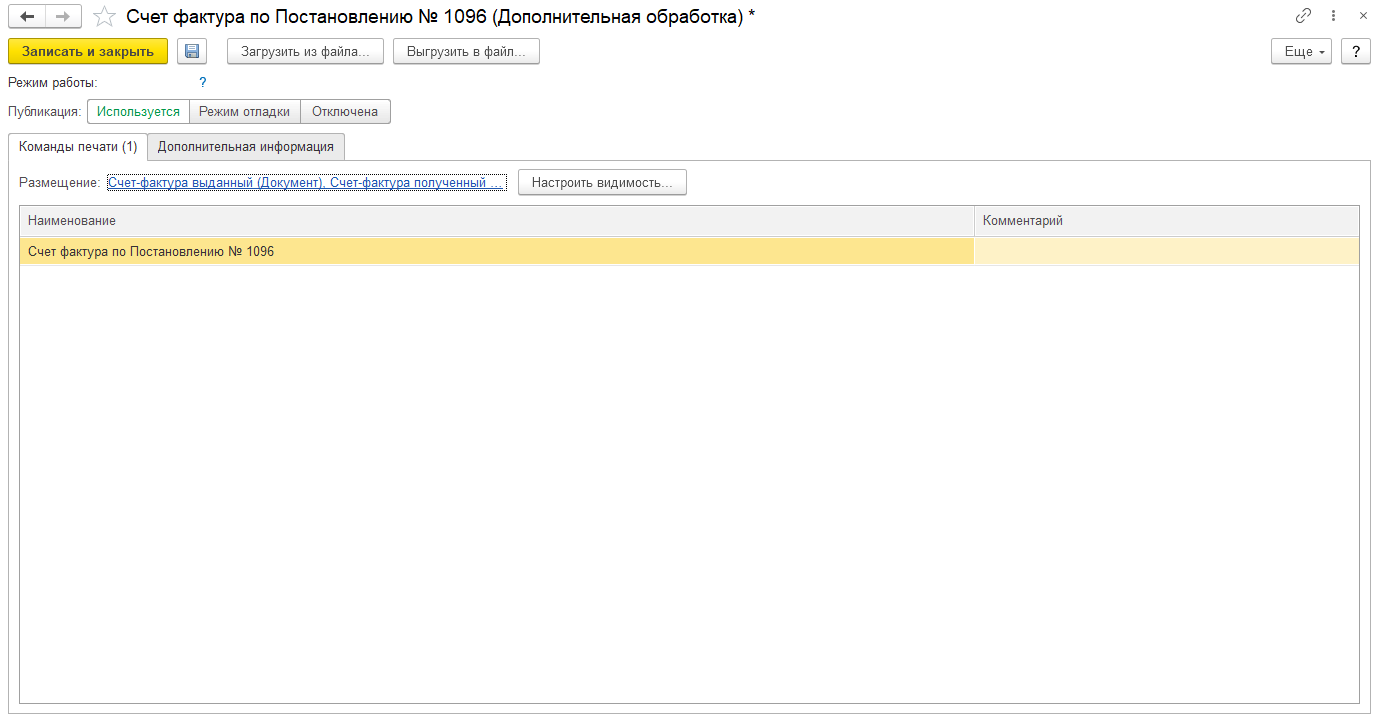The image size is (1384, 720).
Task: Click Настроить видимость... button
Action: [602, 183]
